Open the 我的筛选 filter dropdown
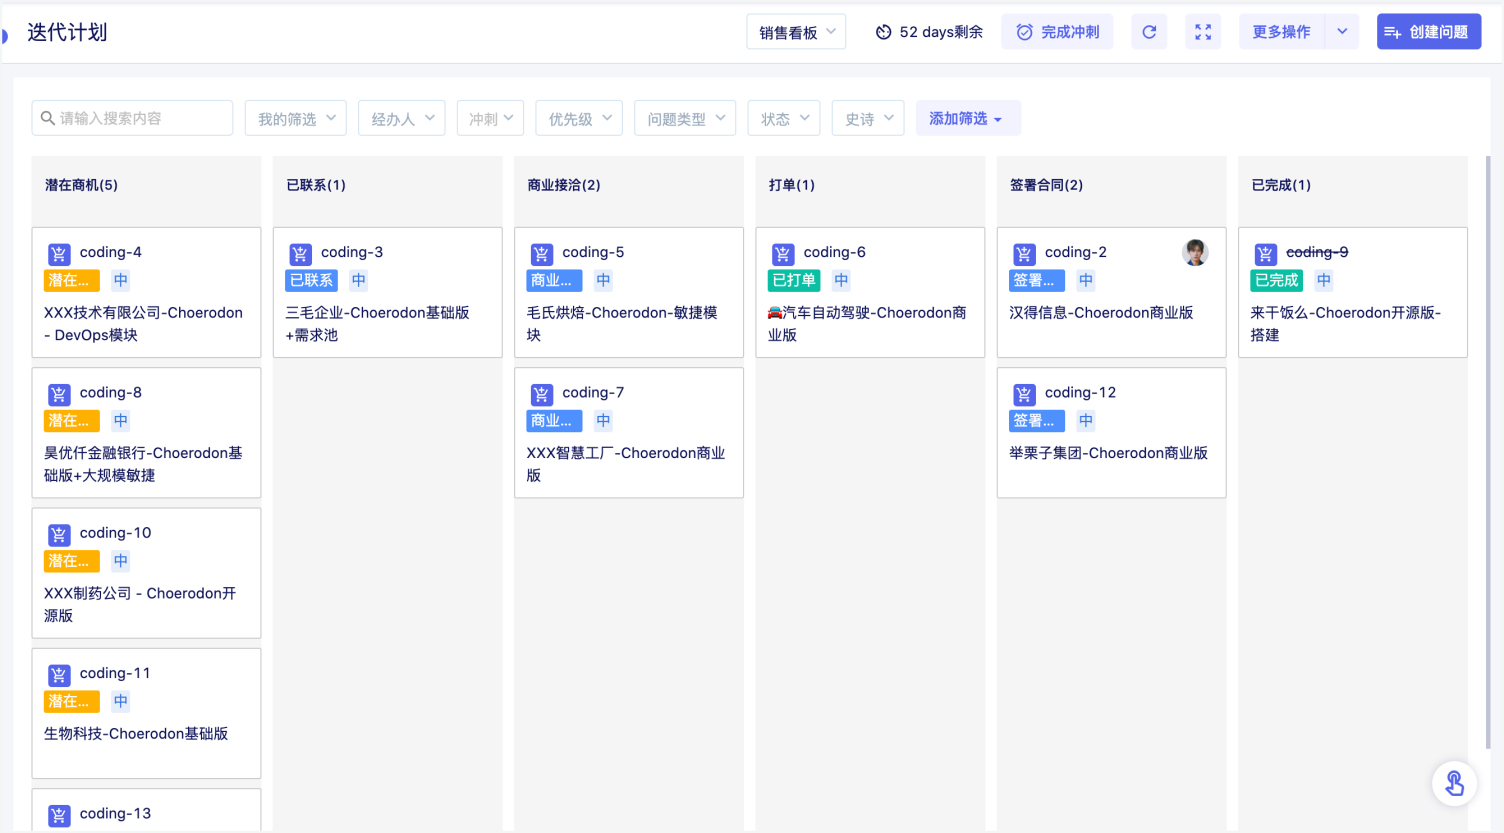1504x833 pixels. click(x=296, y=118)
